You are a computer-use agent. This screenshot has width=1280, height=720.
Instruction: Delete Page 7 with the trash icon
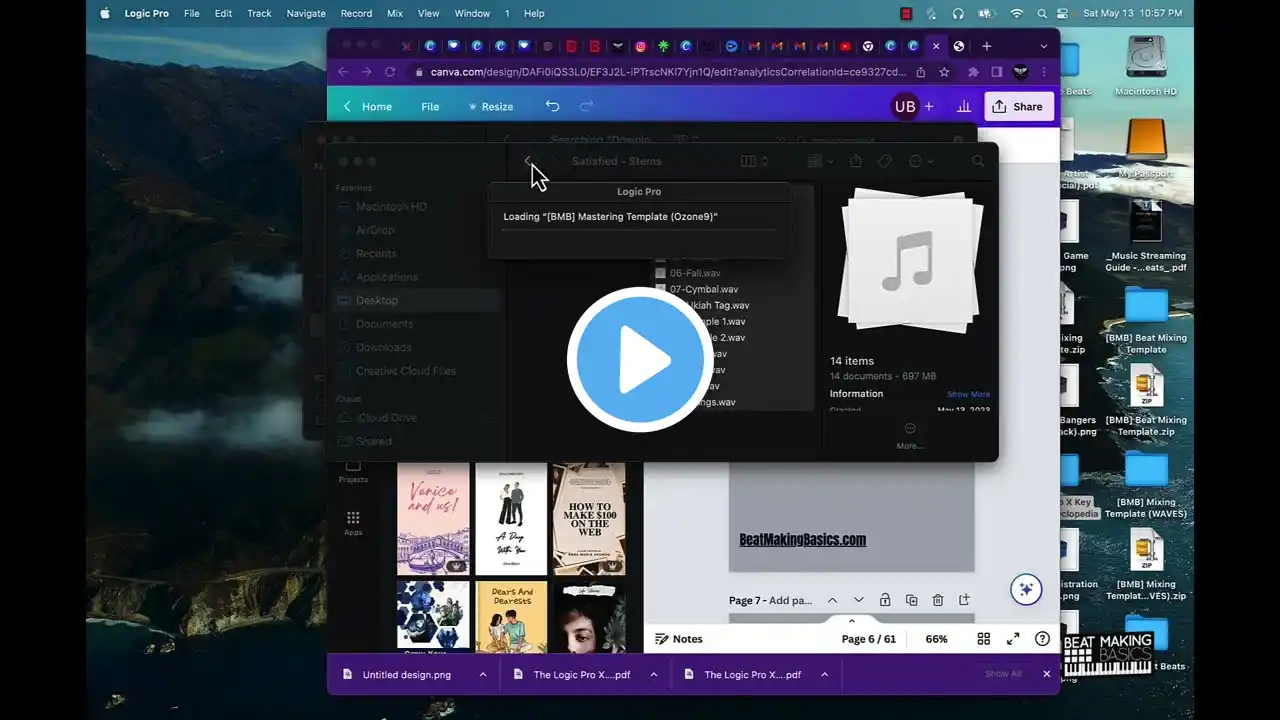point(938,600)
